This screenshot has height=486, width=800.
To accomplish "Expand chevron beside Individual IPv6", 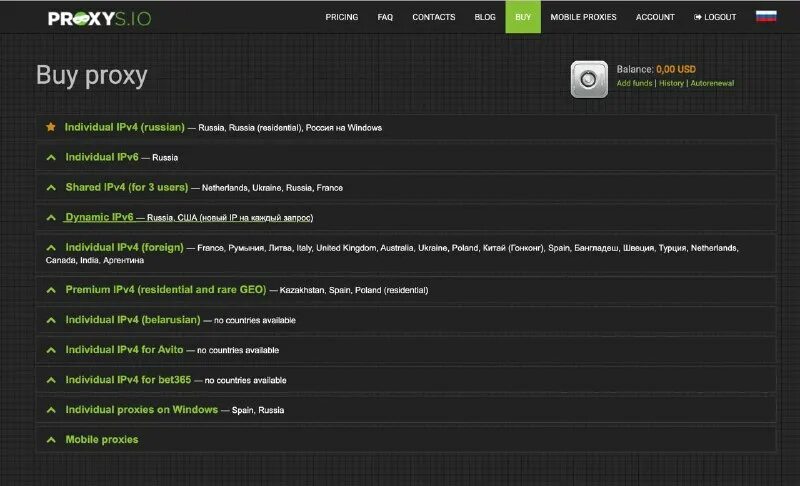I will [51, 158].
